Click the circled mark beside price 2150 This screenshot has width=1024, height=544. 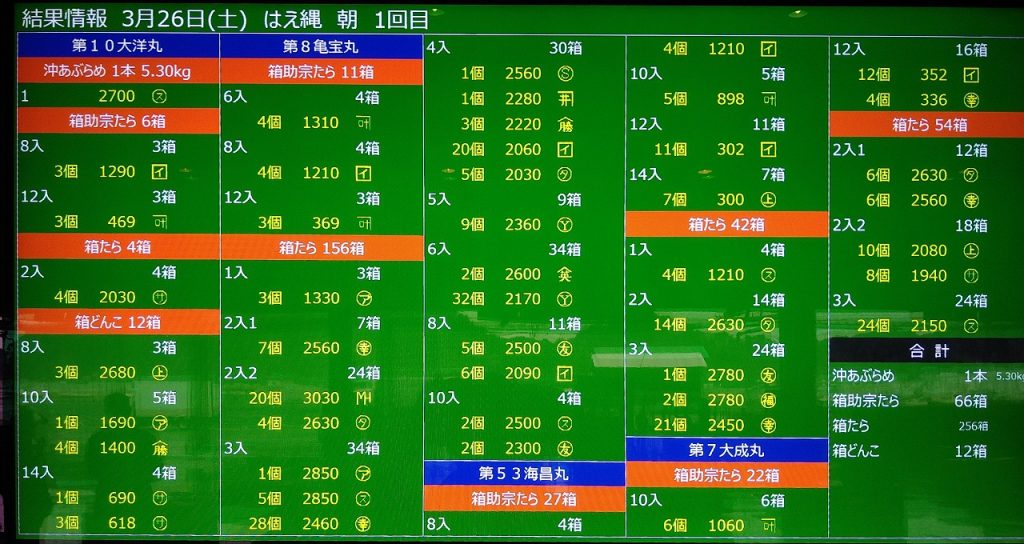pyautogui.click(x=970, y=325)
